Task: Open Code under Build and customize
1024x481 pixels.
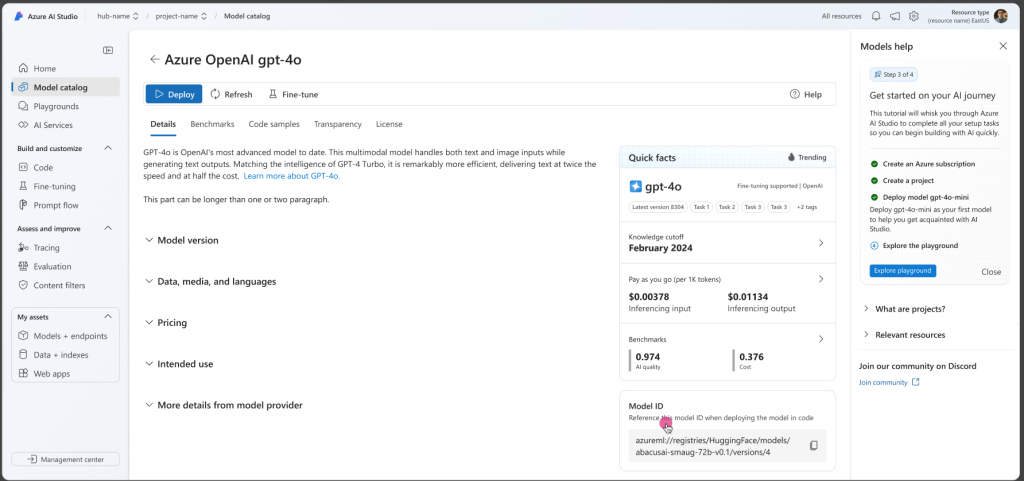Action: pyautogui.click(x=65, y=168)
